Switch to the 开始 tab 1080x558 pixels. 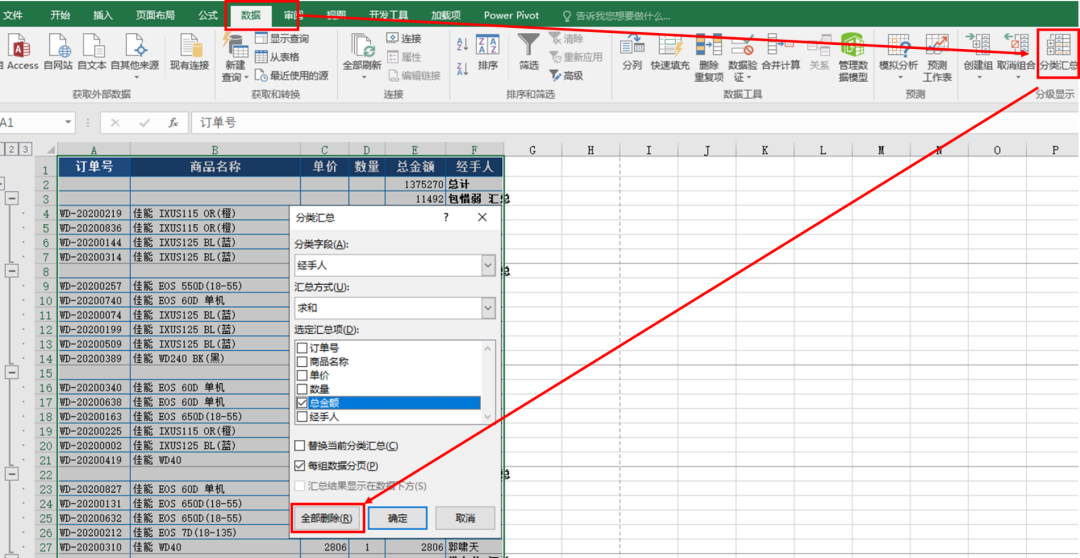click(60, 15)
